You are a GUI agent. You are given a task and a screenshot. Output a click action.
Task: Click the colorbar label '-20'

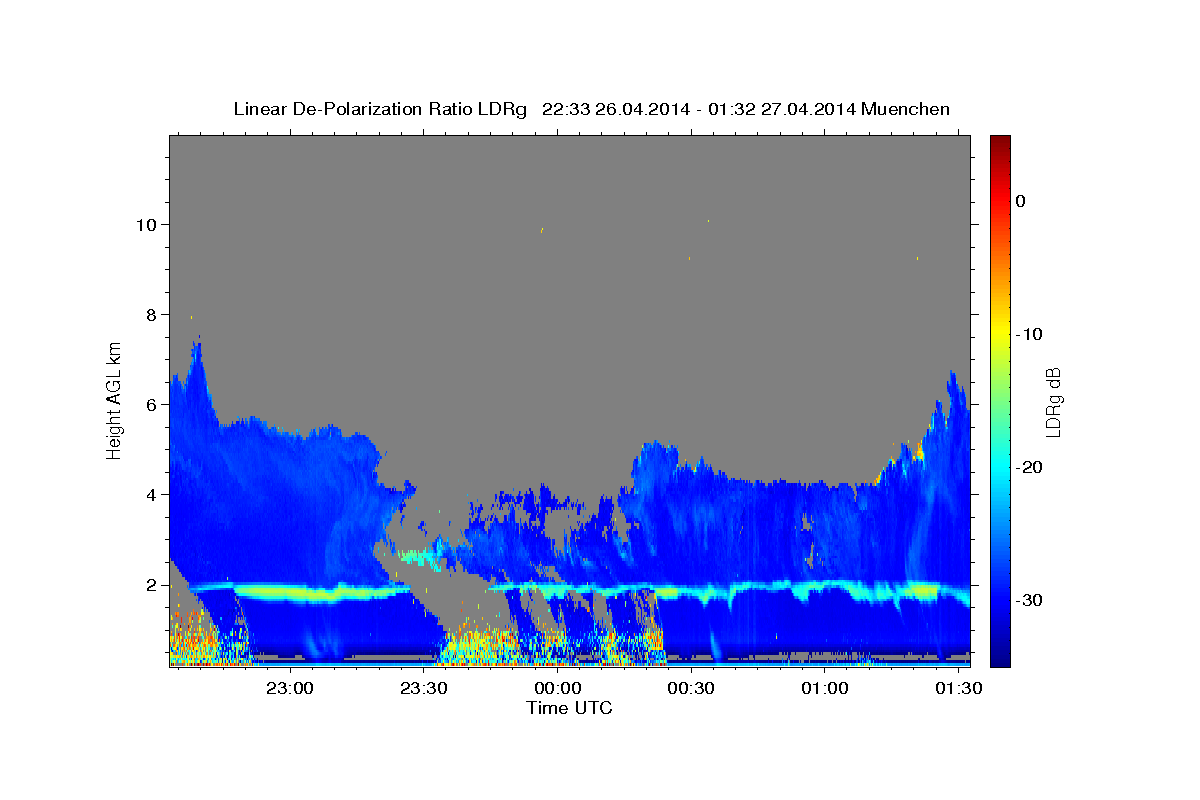coord(1030,467)
